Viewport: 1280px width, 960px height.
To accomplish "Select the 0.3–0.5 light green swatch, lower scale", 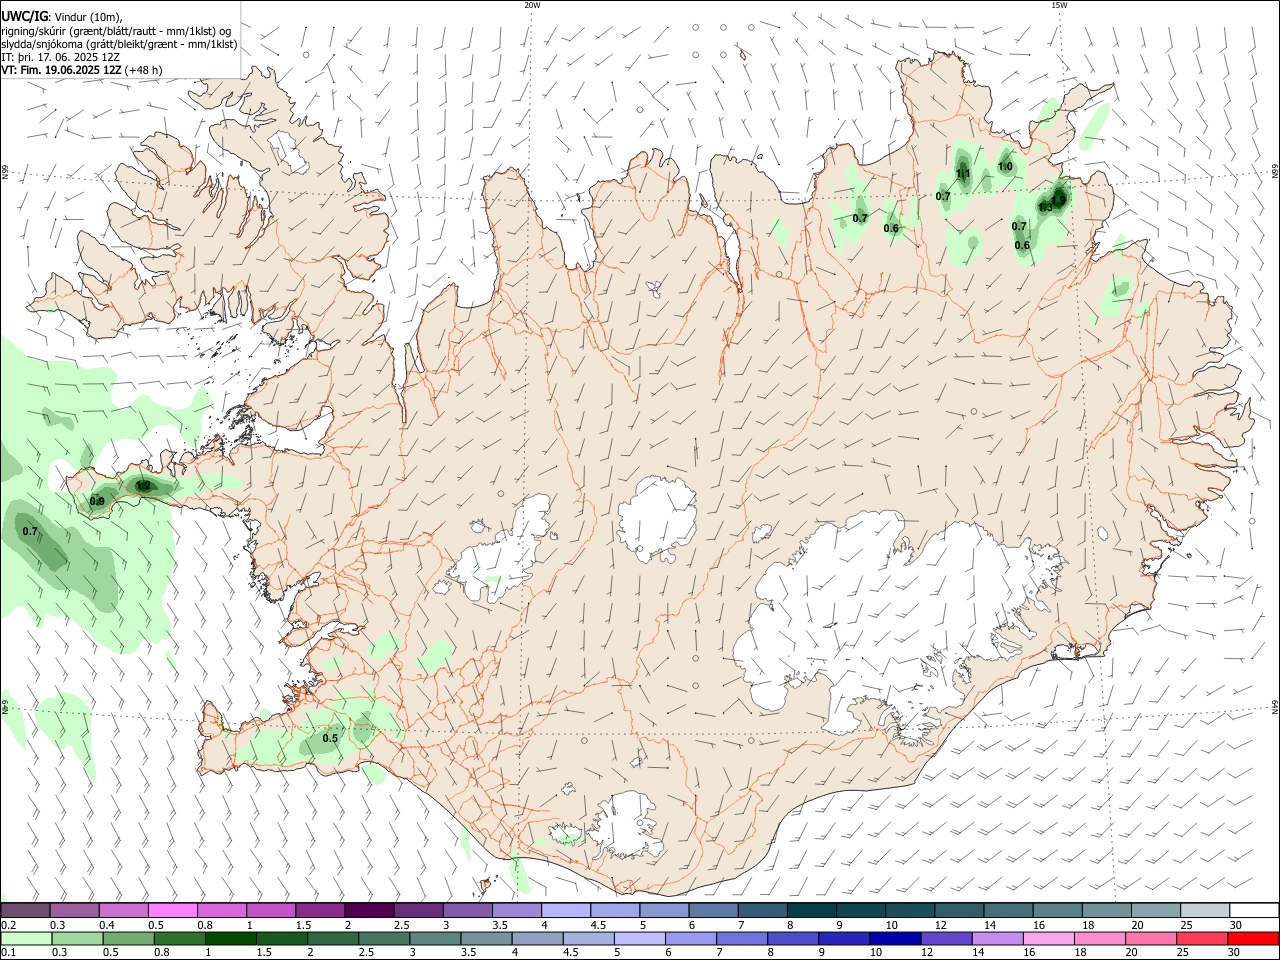I will [77, 938].
